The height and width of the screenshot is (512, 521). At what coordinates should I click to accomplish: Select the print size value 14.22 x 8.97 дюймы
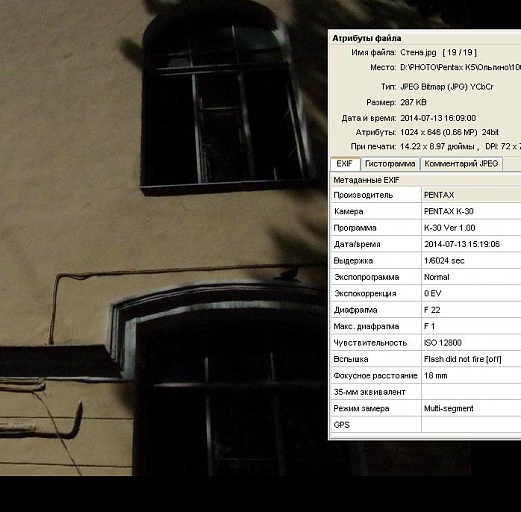tap(437, 146)
